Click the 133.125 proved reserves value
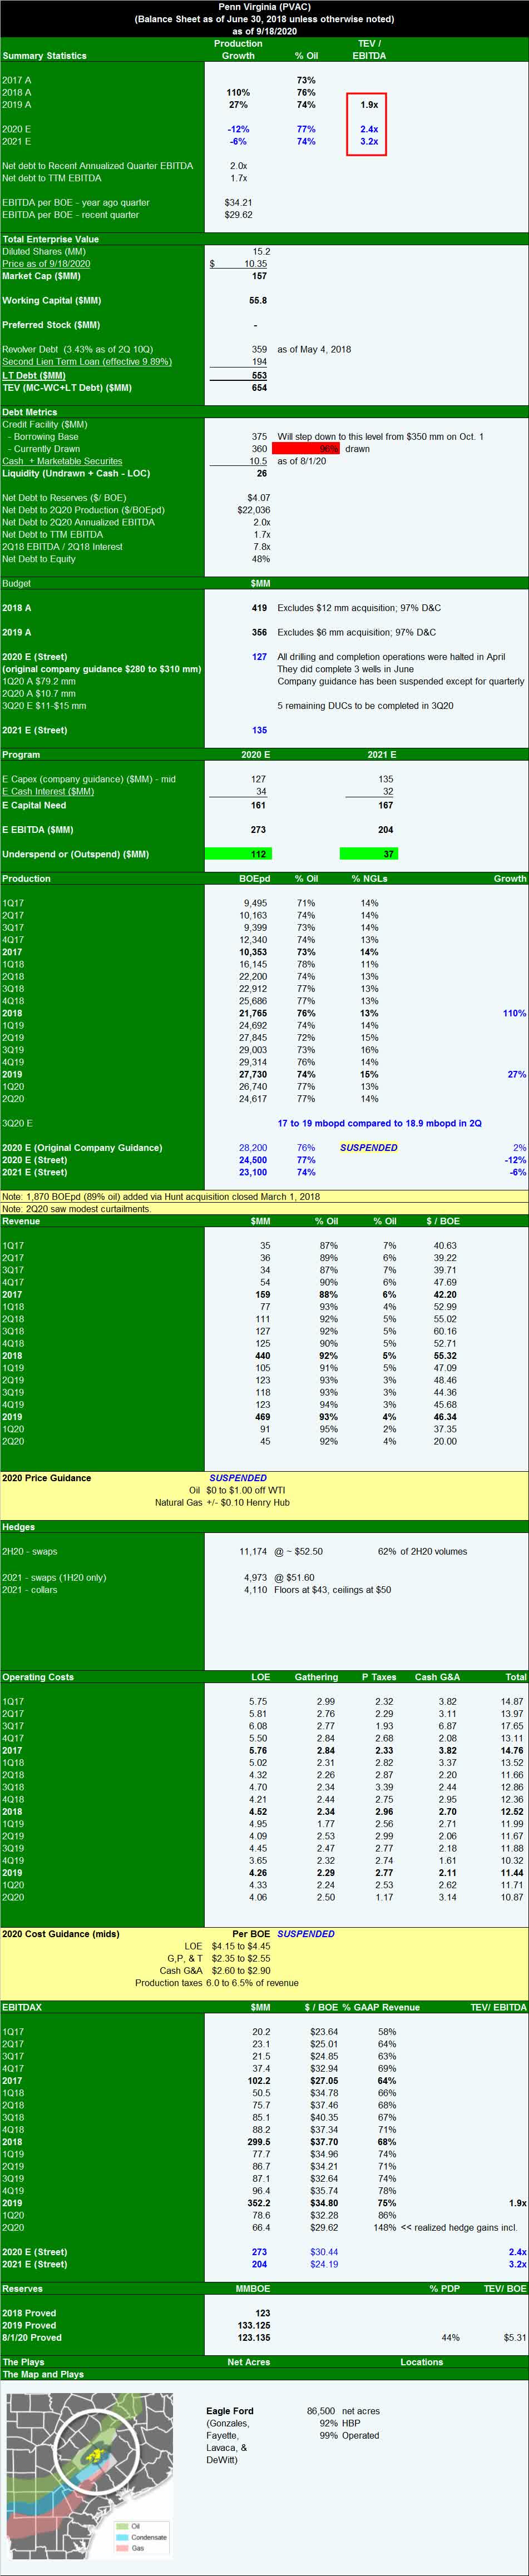 coord(254,2325)
